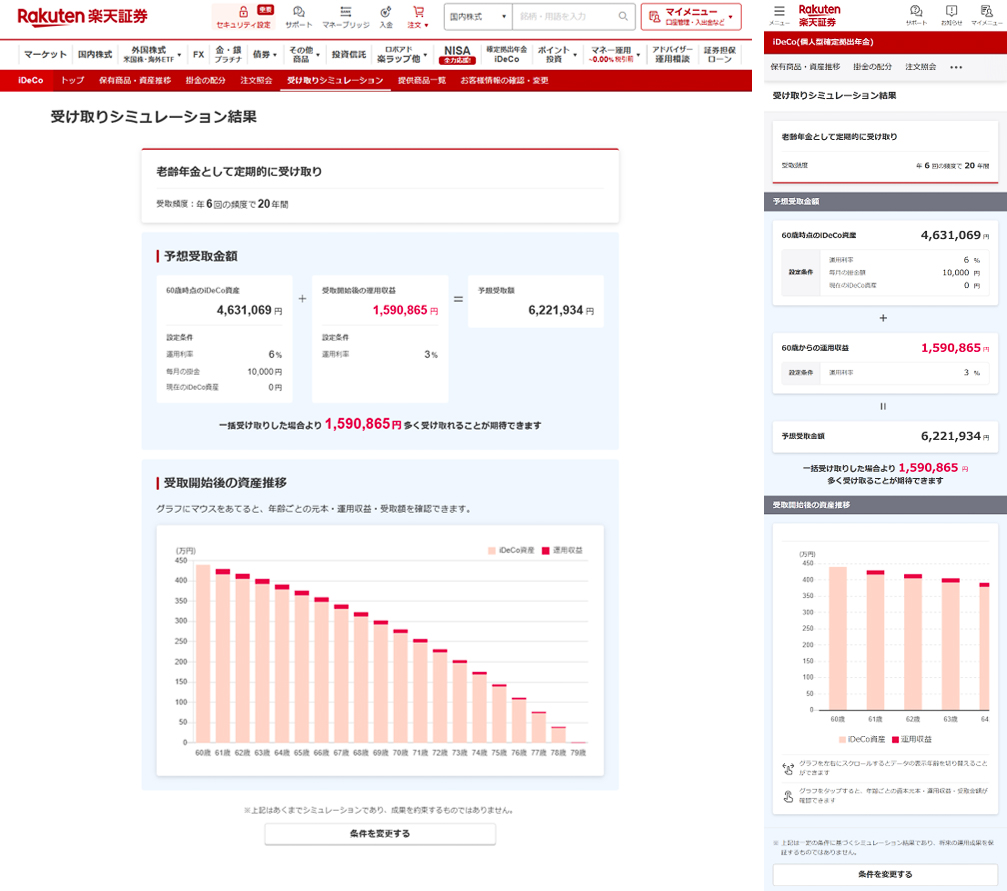Viewport: 1007px width, 891px height.
Task: Click the 60歳 bar in the desktop chart
Action: pyautogui.click(x=203, y=653)
